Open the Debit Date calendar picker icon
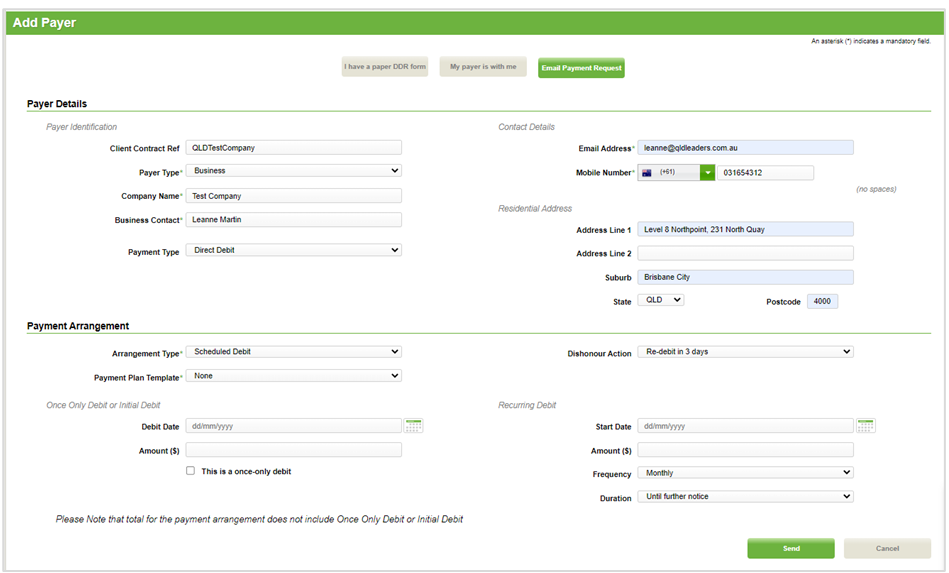Screen dimensions: 949x573 pyautogui.click(x=413, y=426)
